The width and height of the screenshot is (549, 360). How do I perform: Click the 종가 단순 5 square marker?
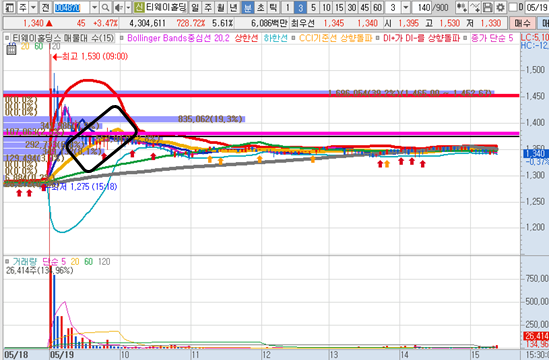[x=466, y=38]
